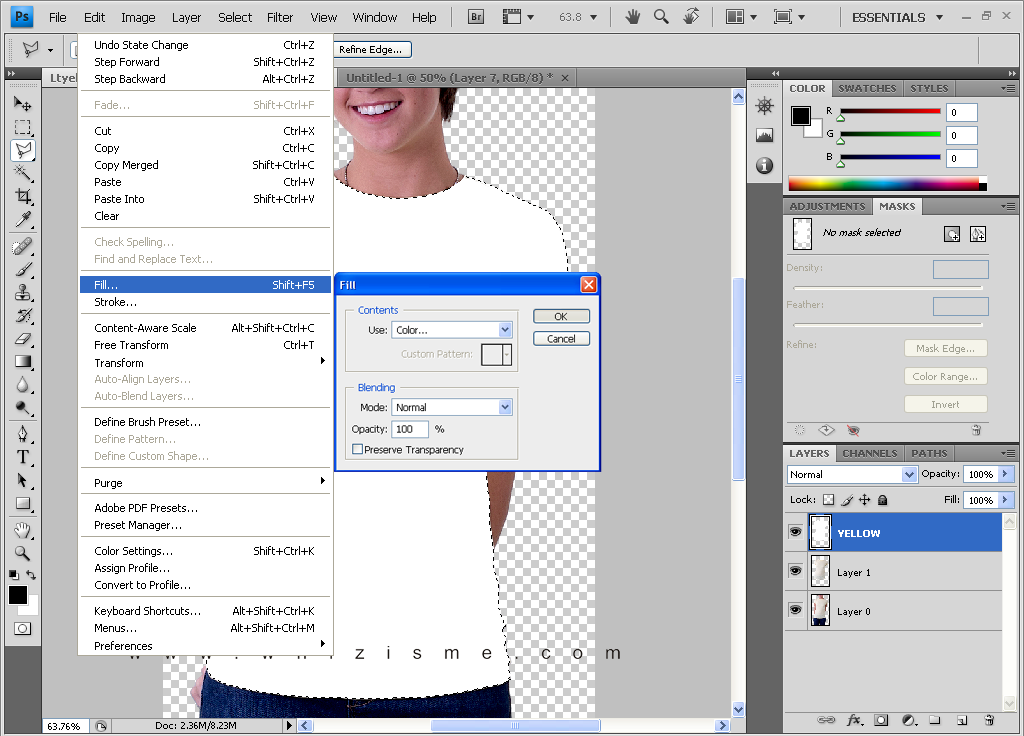This screenshot has height=736, width=1024.
Task: Click the foreground color swatch in Color panel
Action: tap(801, 116)
